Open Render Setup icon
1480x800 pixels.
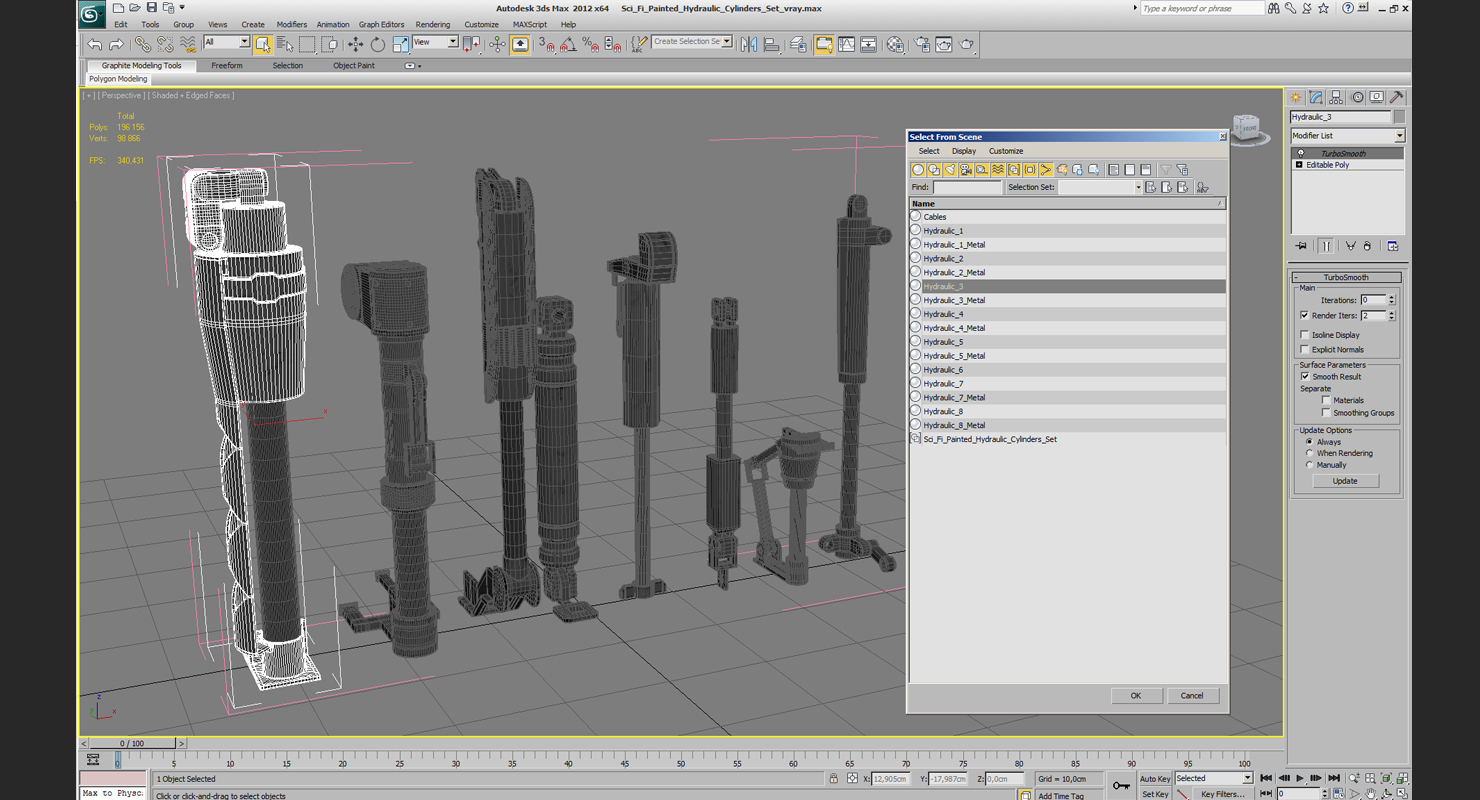pos(921,44)
